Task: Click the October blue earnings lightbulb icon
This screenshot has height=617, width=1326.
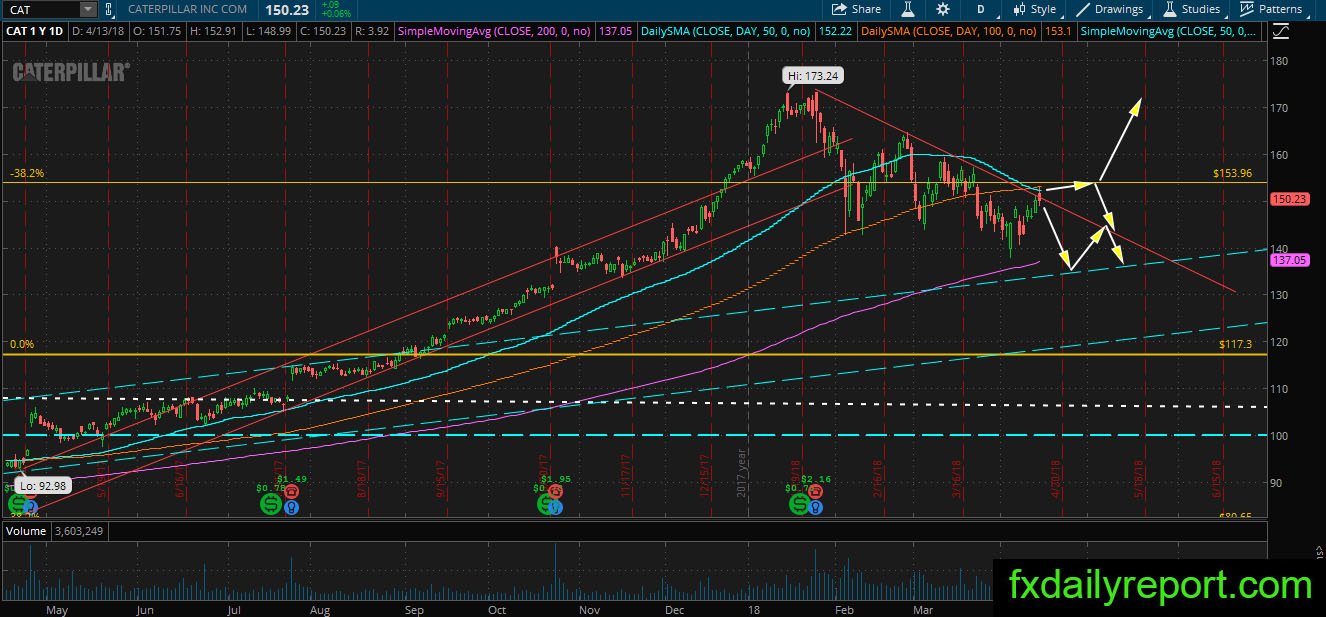Action: (x=556, y=507)
